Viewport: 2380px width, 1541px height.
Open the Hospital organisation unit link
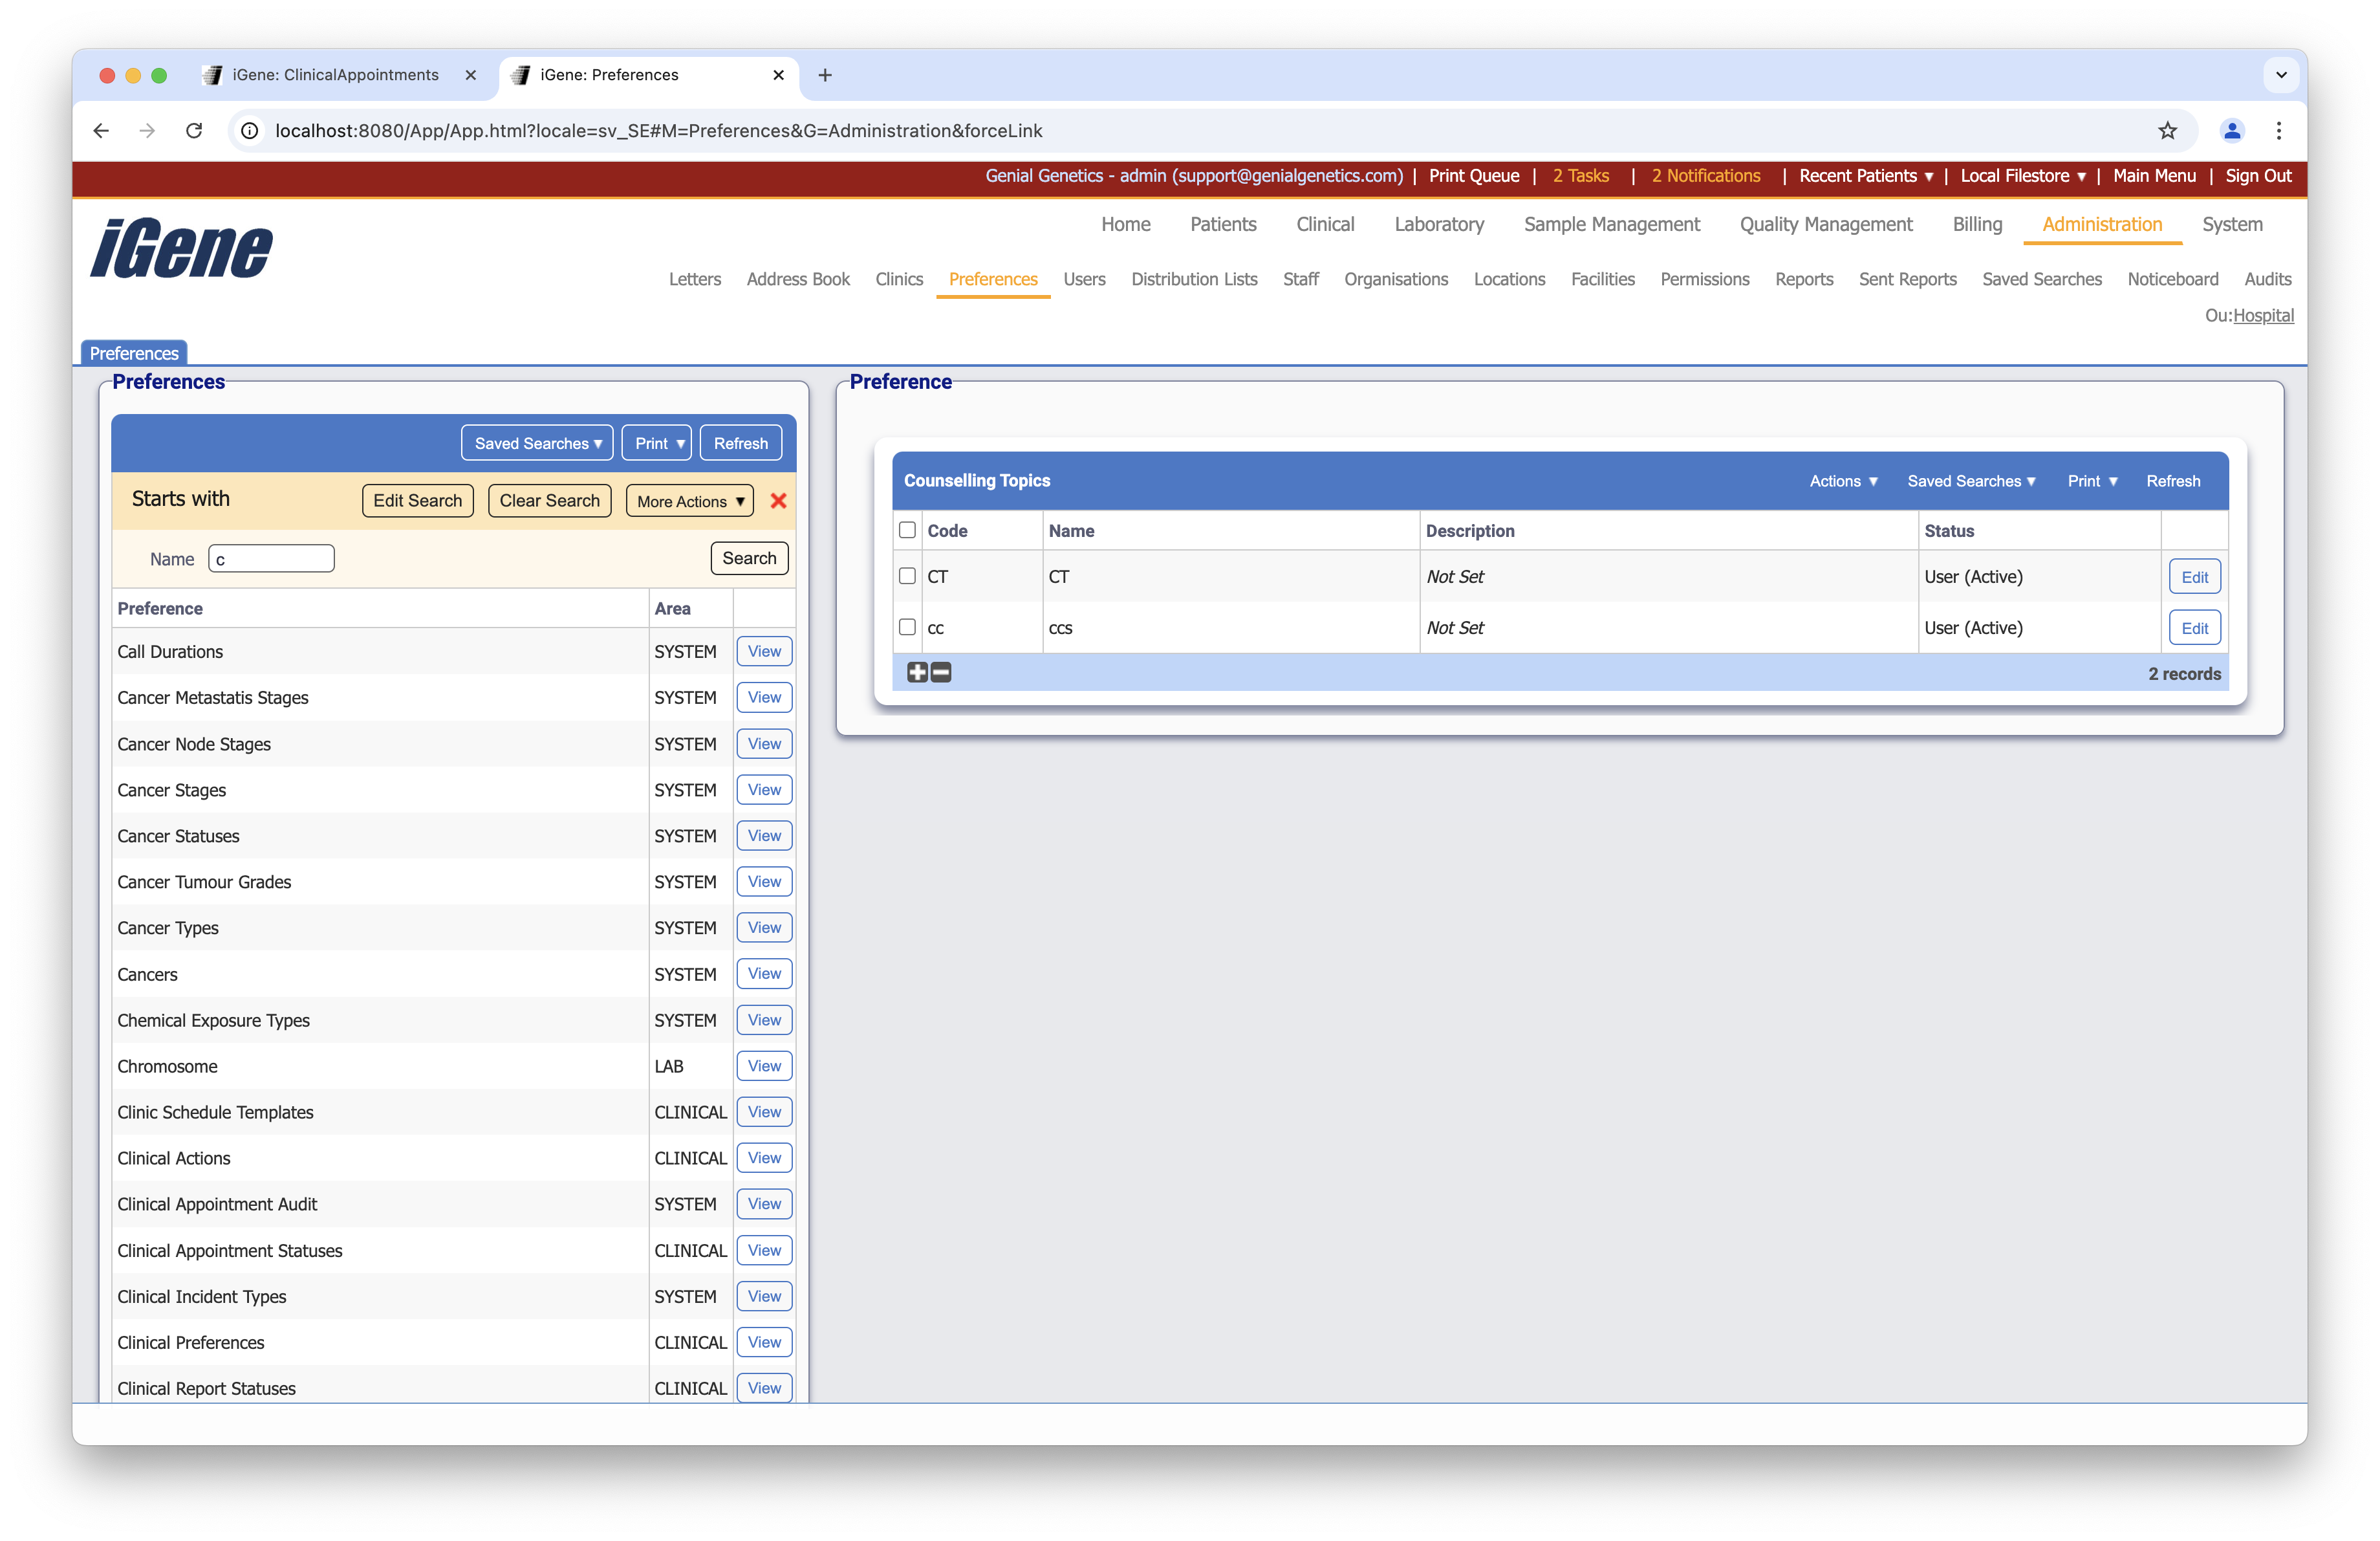(x=2263, y=316)
